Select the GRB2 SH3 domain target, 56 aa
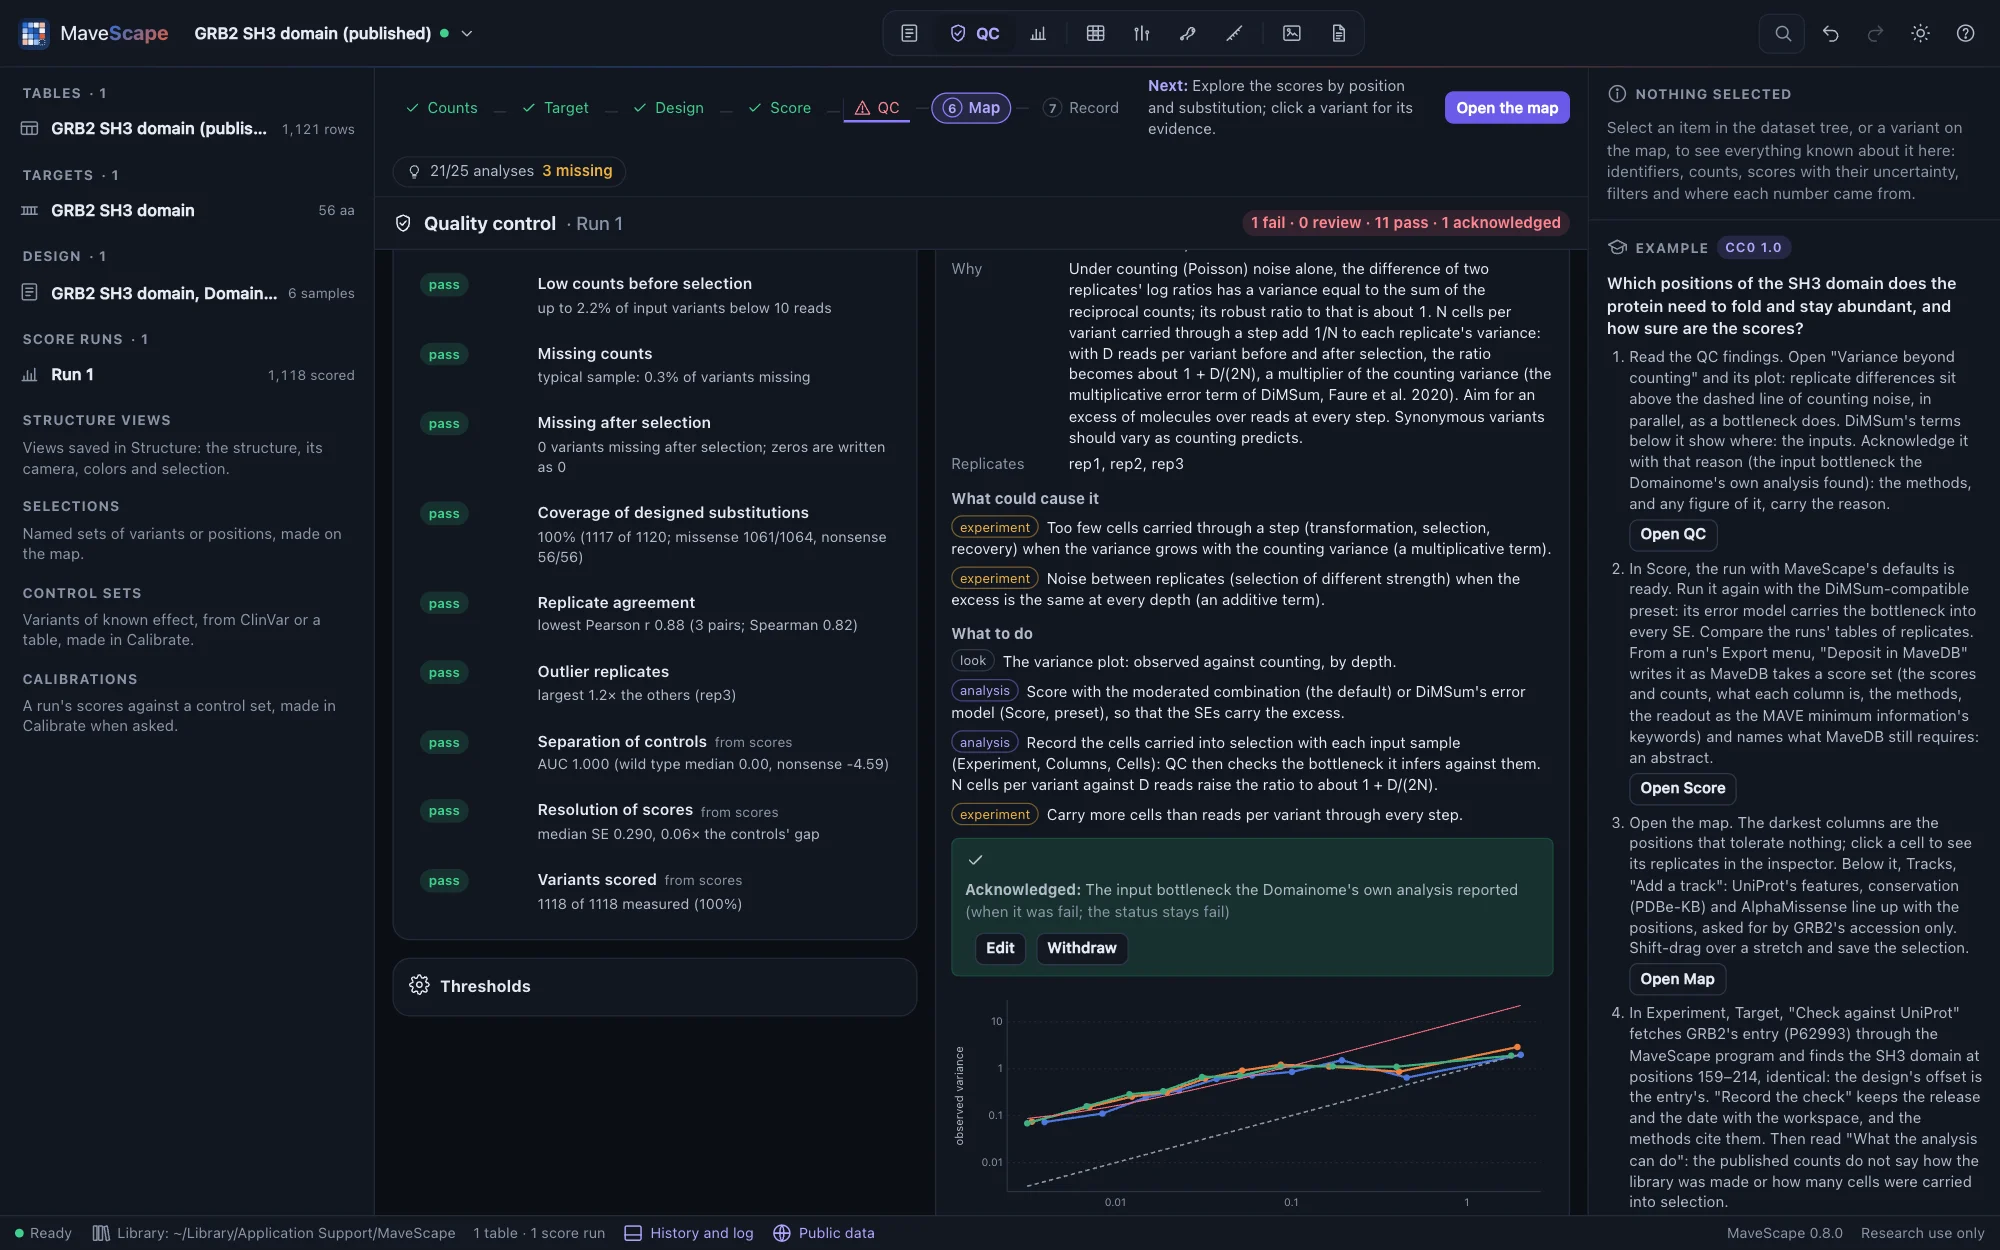The height and width of the screenshot is (1250, 2000). click(x=187, y=210)
